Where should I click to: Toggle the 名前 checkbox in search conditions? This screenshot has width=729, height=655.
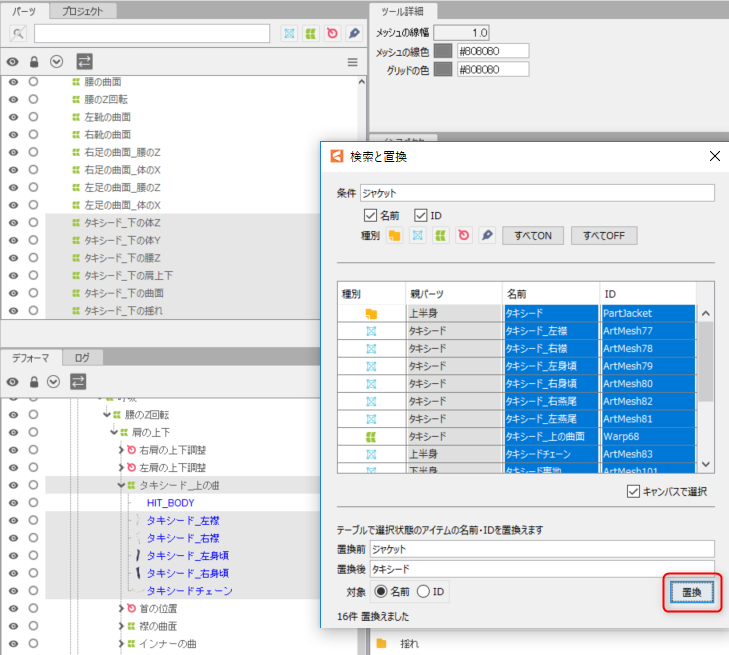pyautogui.click(x=370, y=215)
